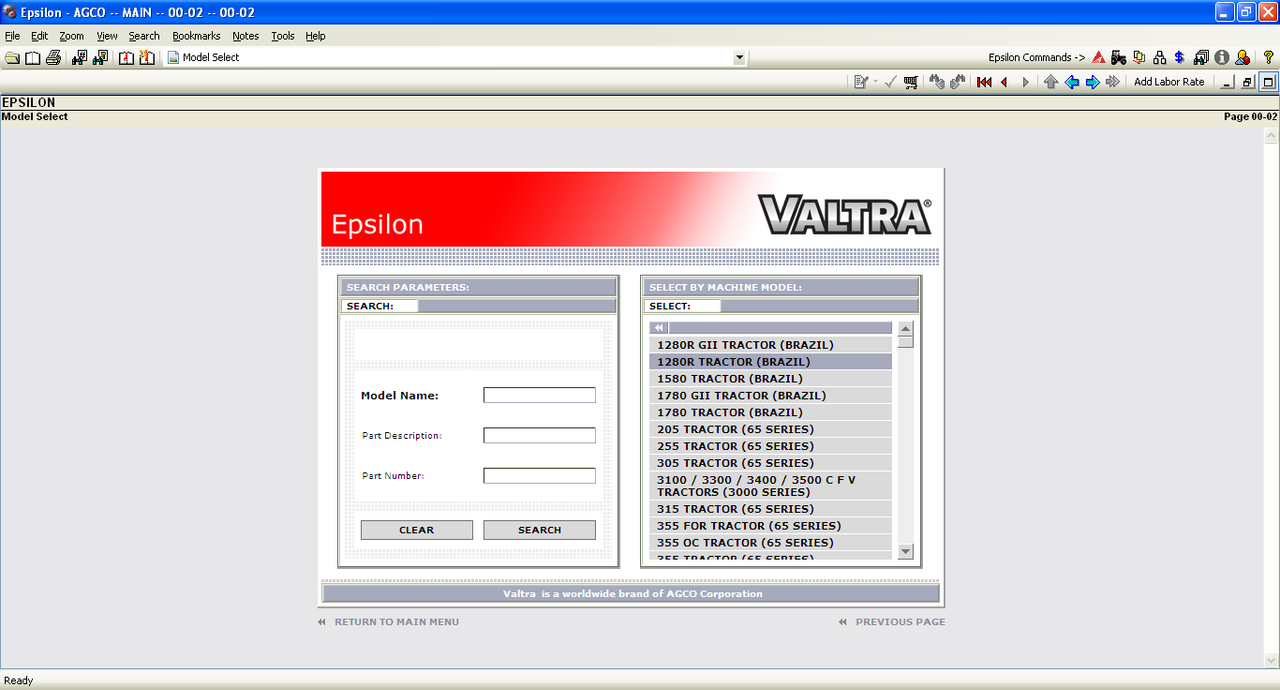This screenshot has height=690, width=1280.
Task: Click the printer icon
Action: (53, 58)
